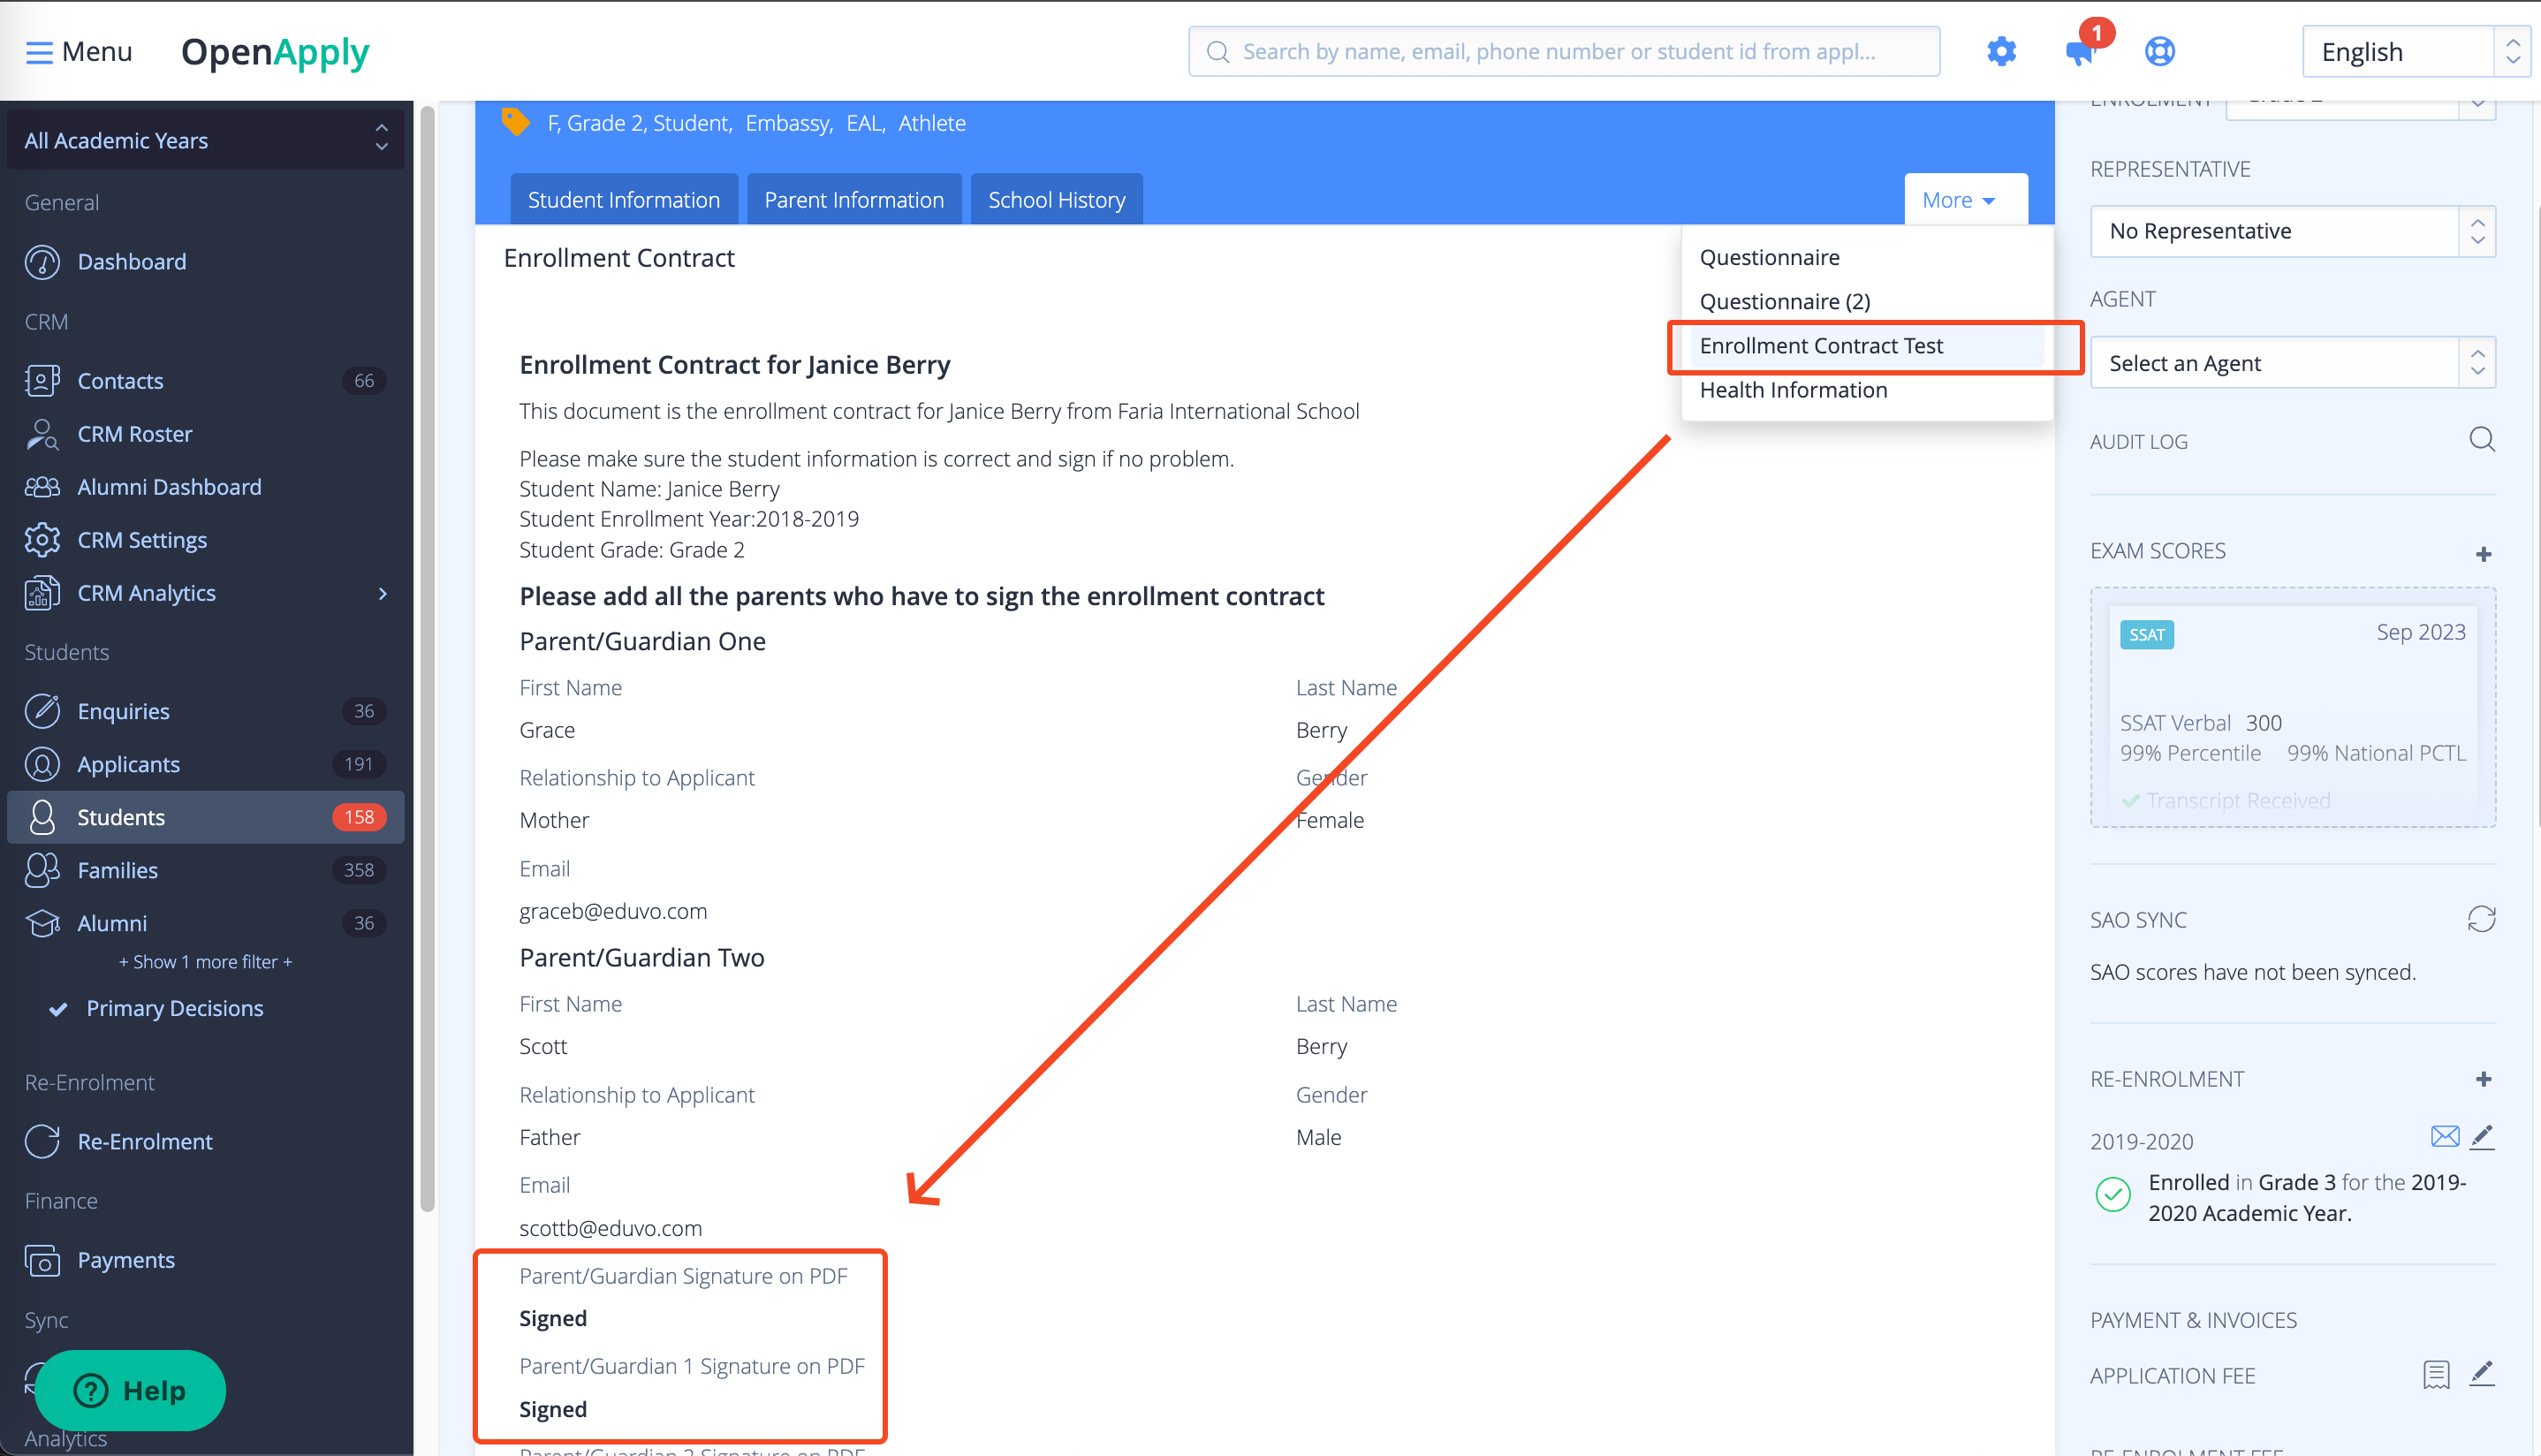Open the More dropdown on student profile
This screenshot has height=1456, width=2541.
tap(1963, 198)
